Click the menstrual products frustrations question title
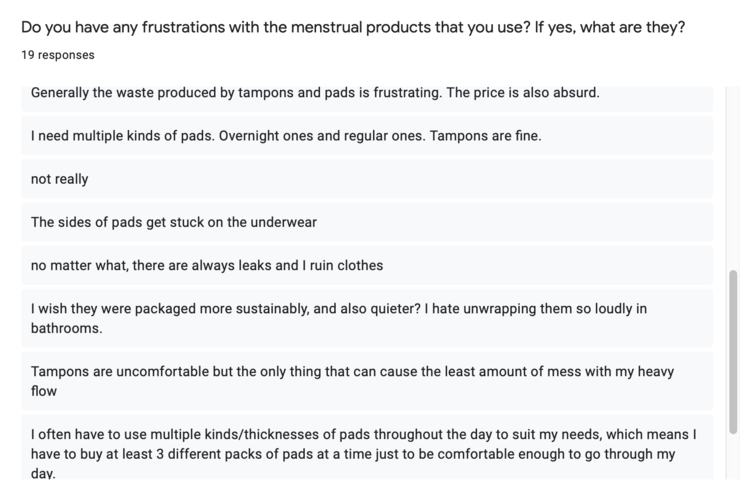Viewport: 750px width, 498px height. click(352, 27)
